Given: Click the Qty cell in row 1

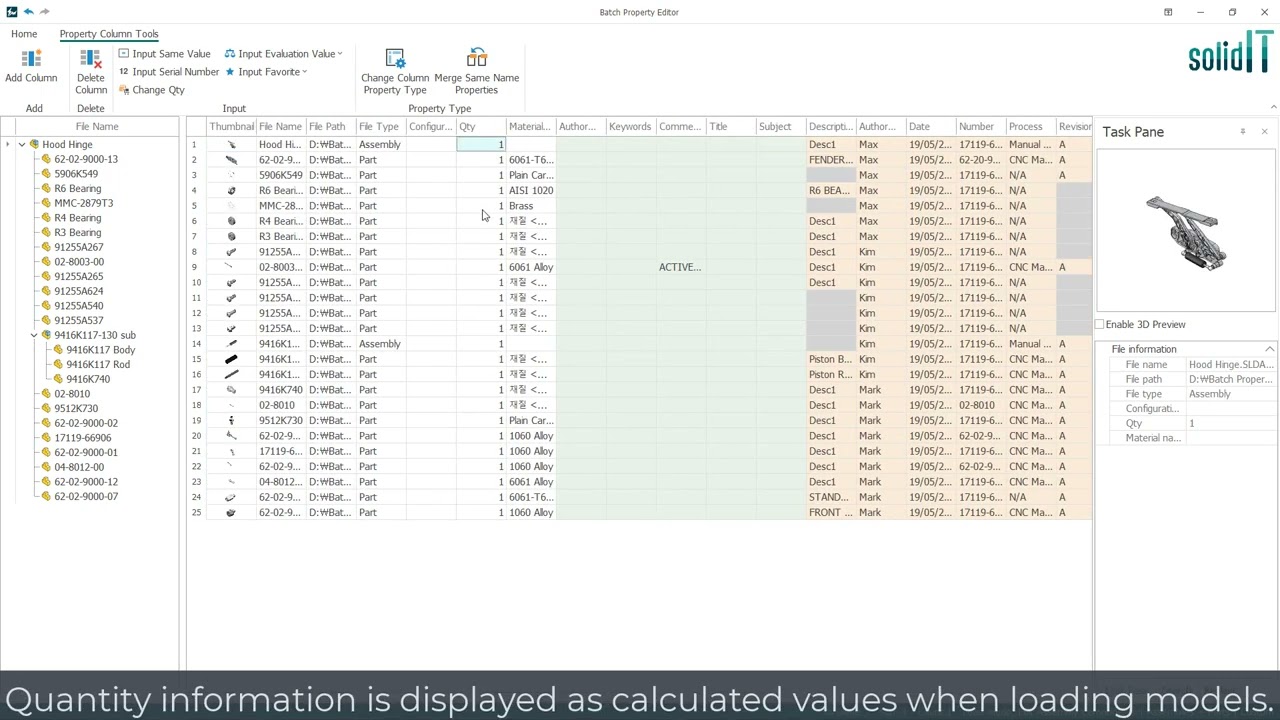Looking at the screenshot, I should click(x=481, y=145).
